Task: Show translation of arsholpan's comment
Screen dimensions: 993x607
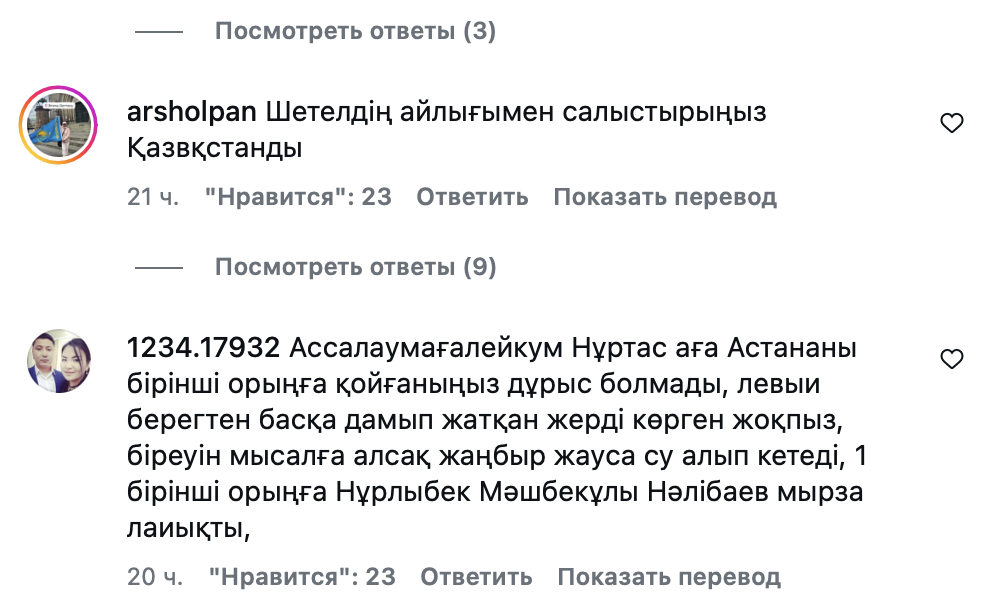Action: pyautogui.click(x=665, y=197)
